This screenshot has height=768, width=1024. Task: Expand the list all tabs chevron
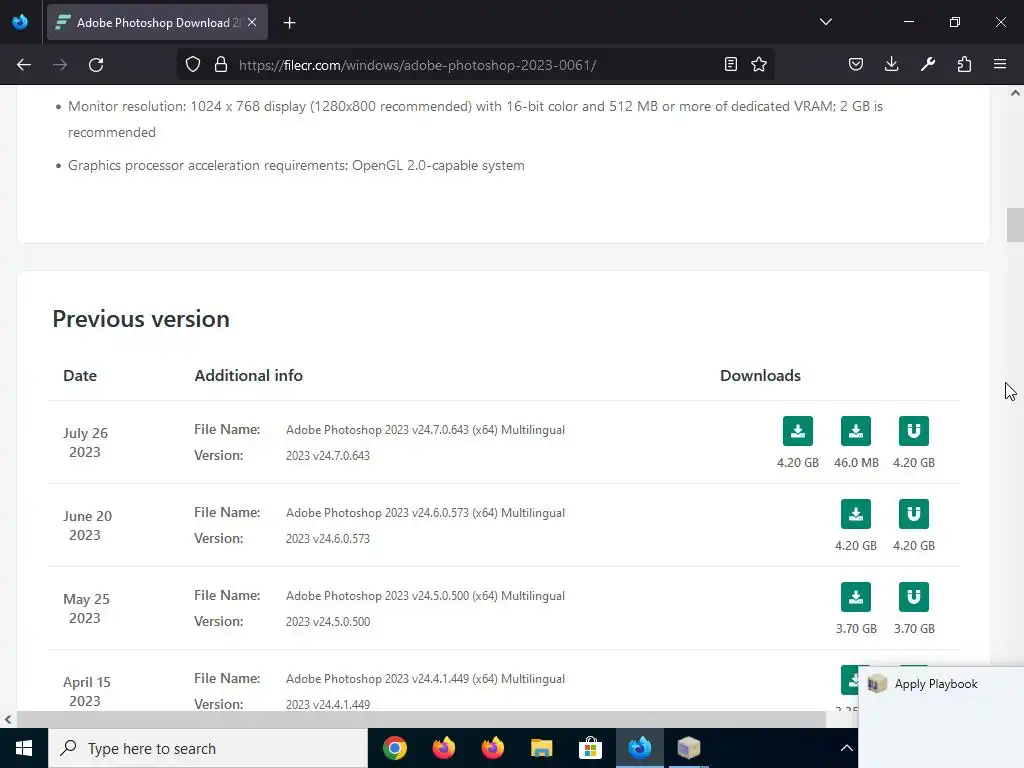click(x=825, y=22)
